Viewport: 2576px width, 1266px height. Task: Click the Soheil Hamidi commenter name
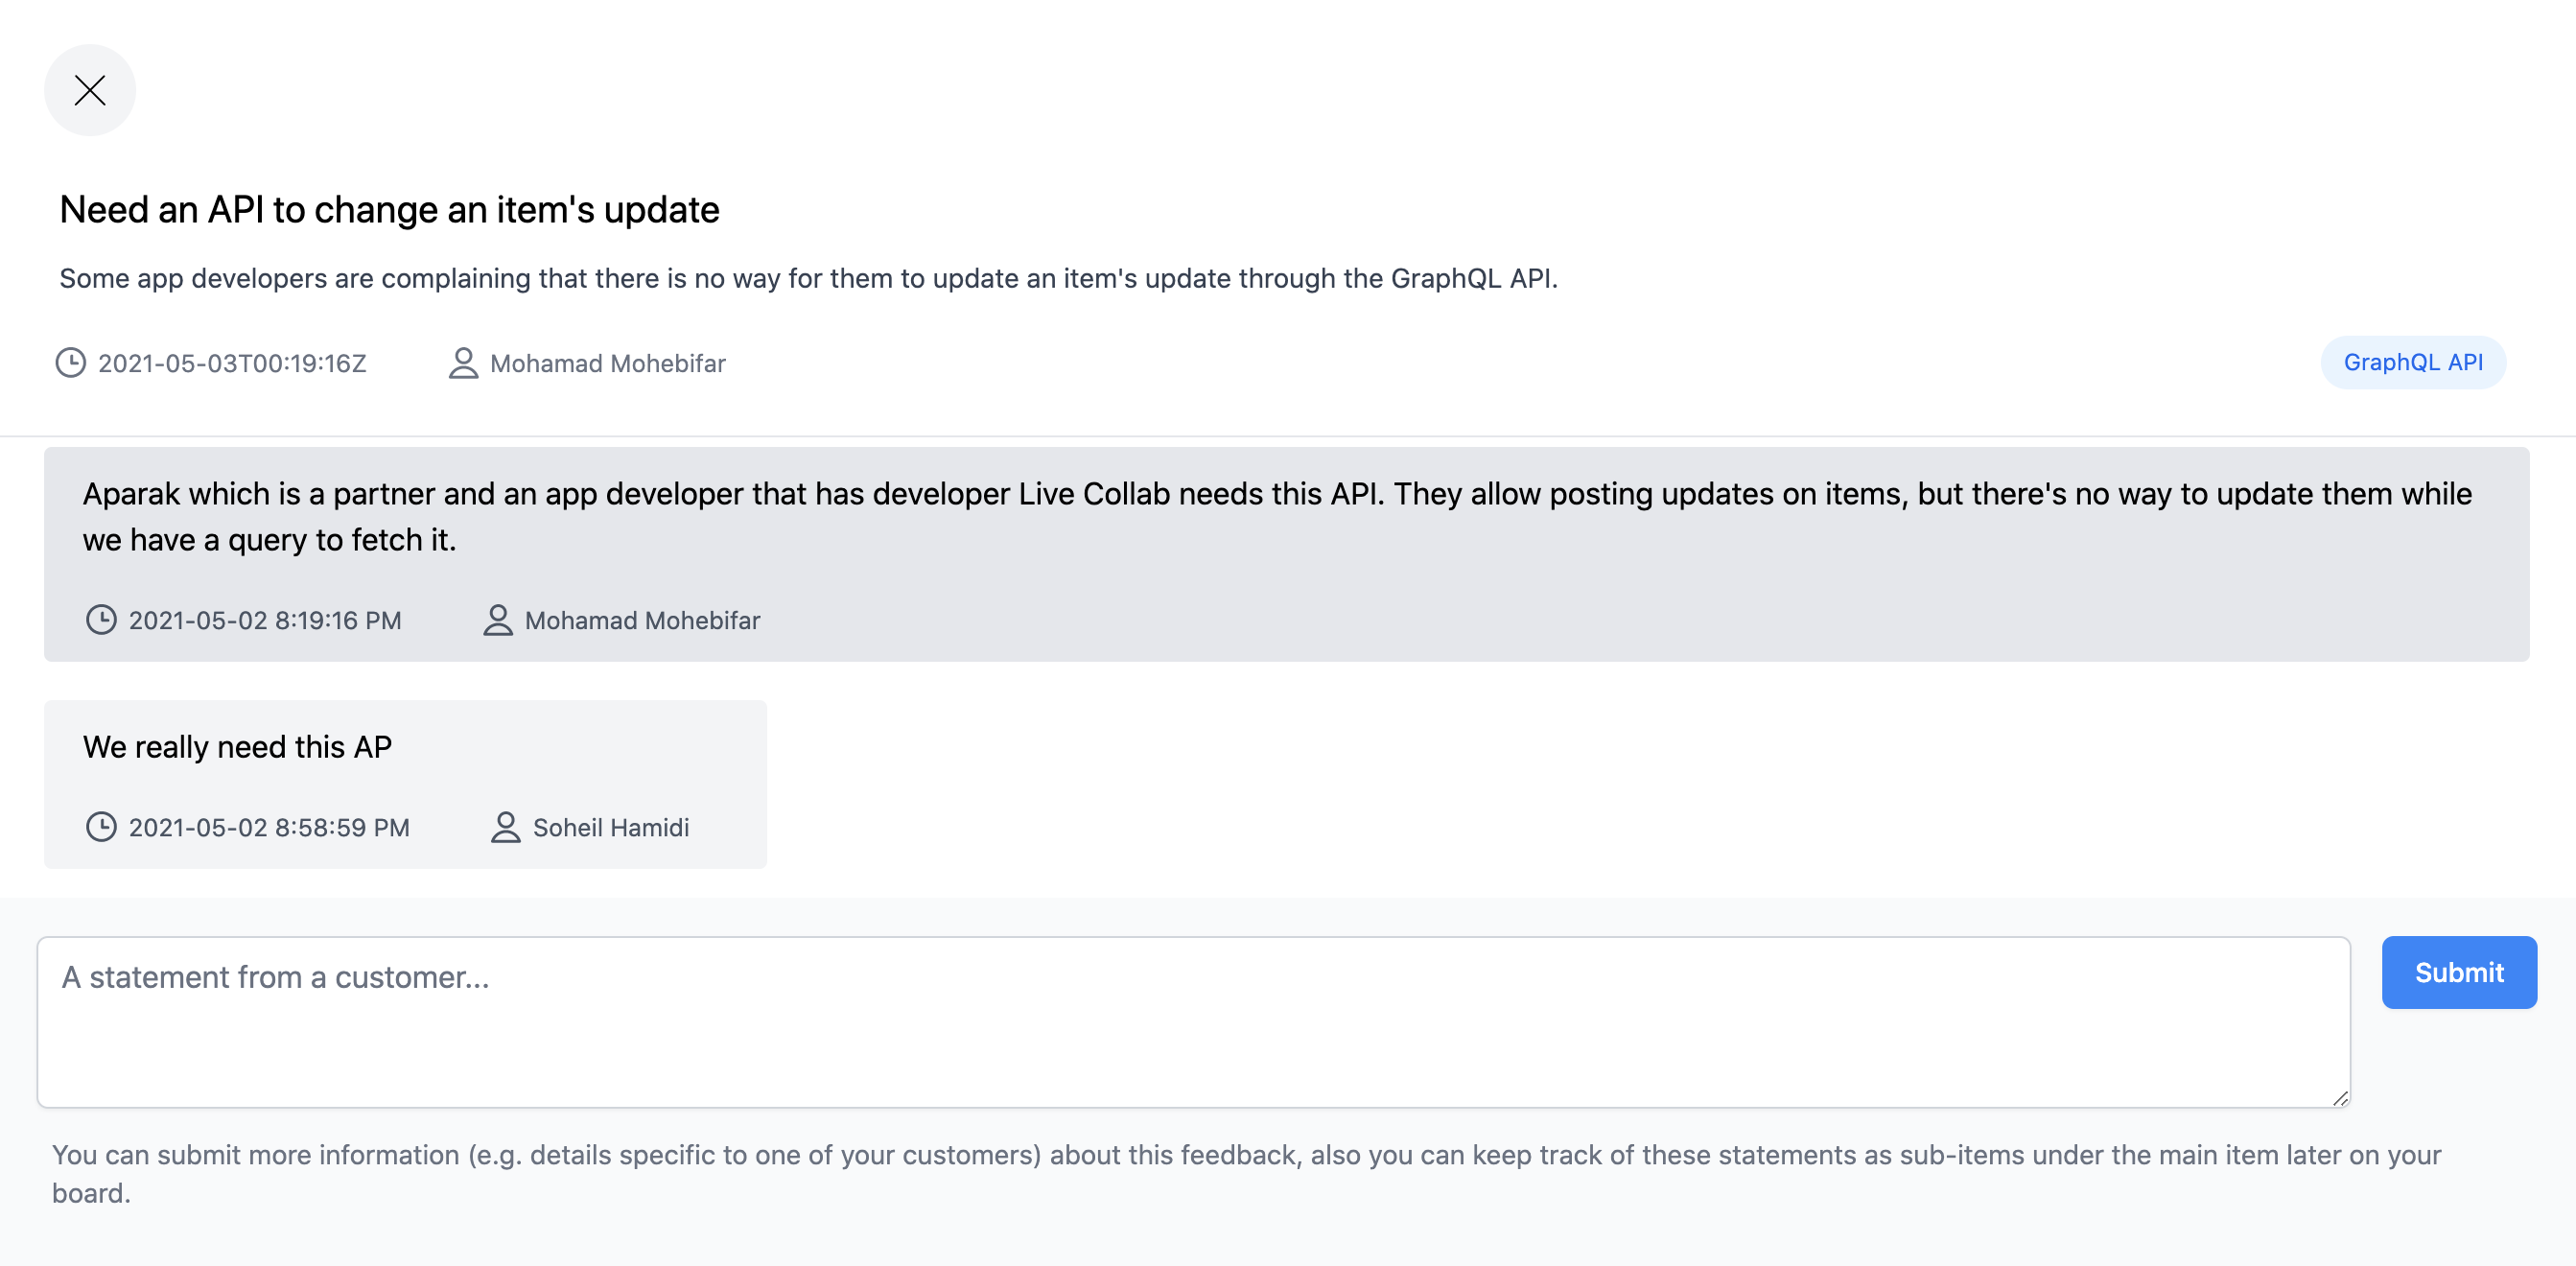tap(610, 828)
